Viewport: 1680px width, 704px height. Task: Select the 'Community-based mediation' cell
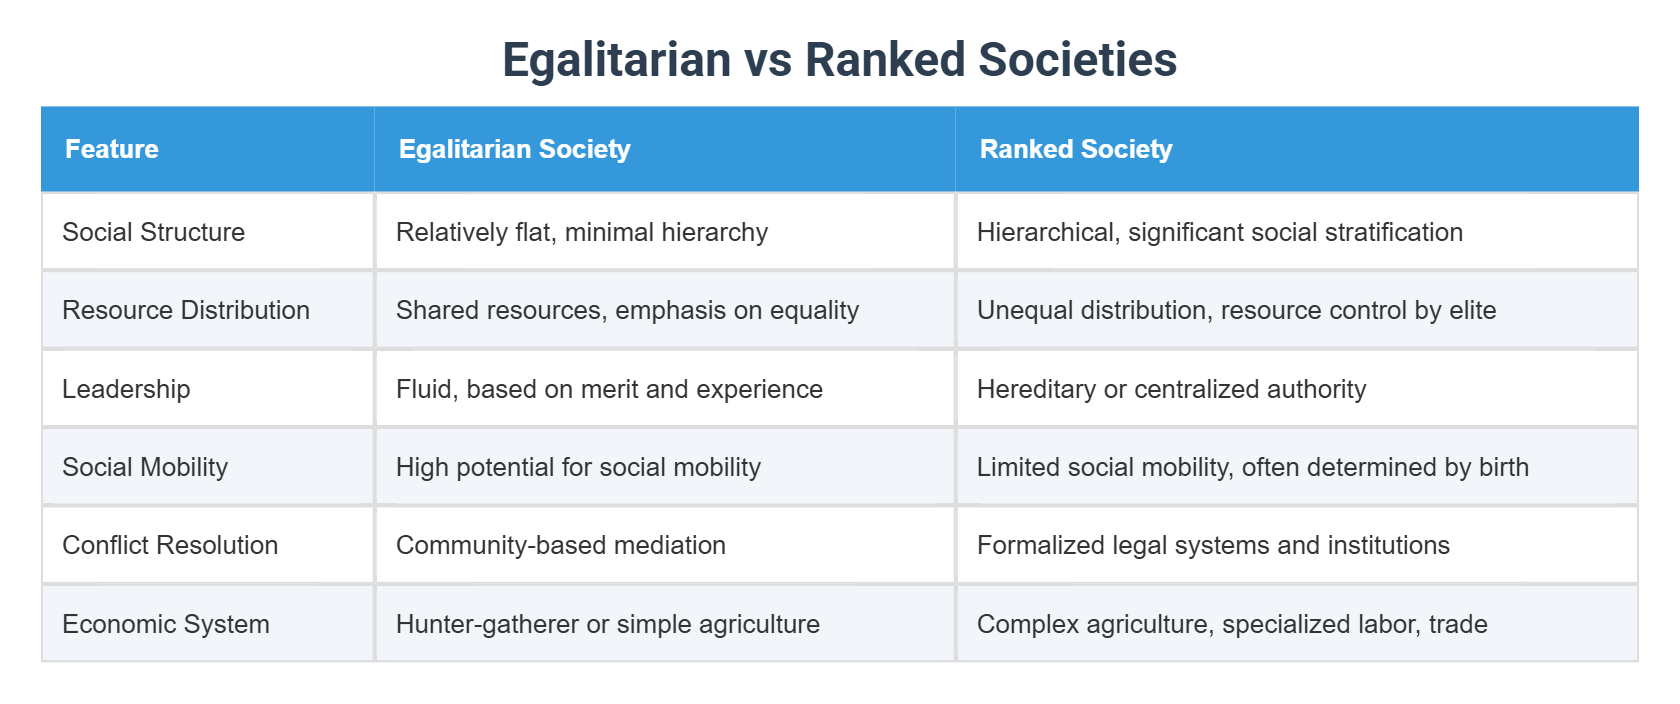561,545
